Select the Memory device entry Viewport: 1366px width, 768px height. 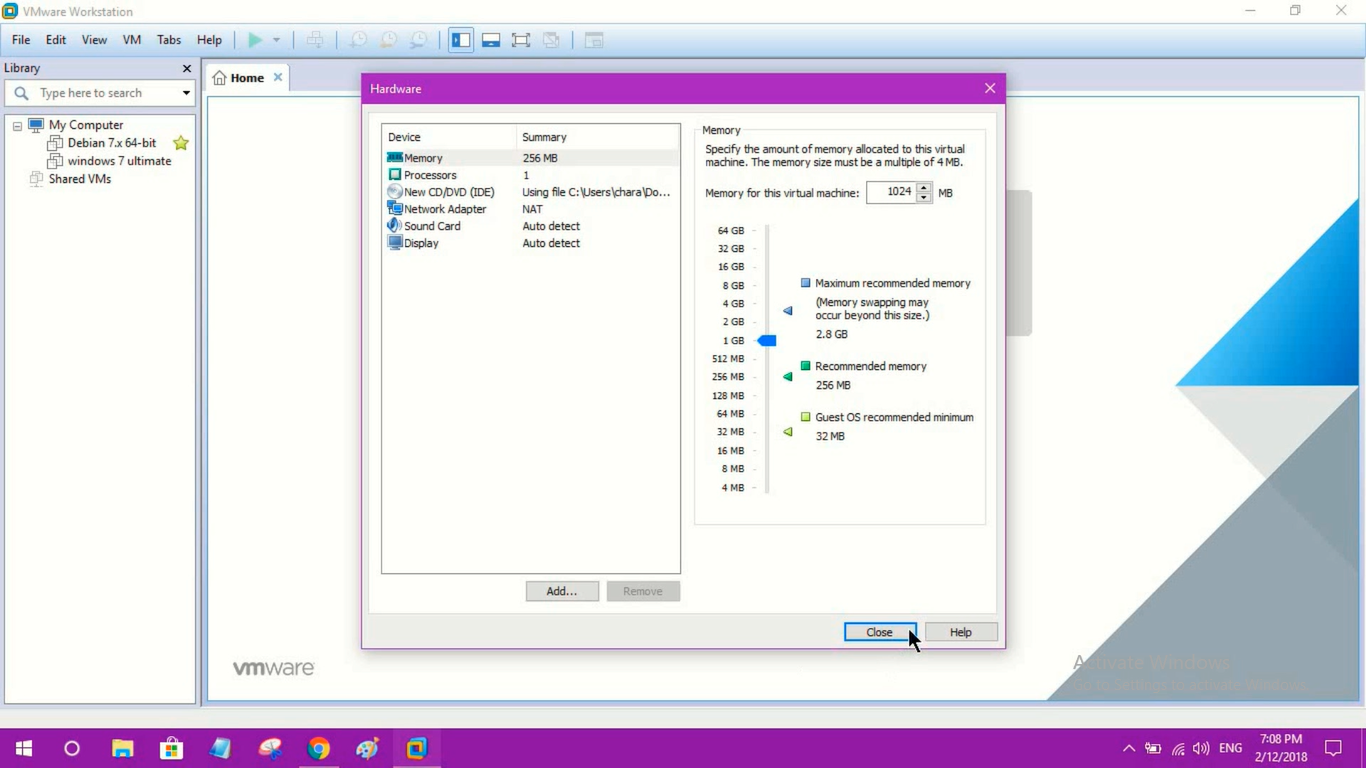[x=421, y=157]
